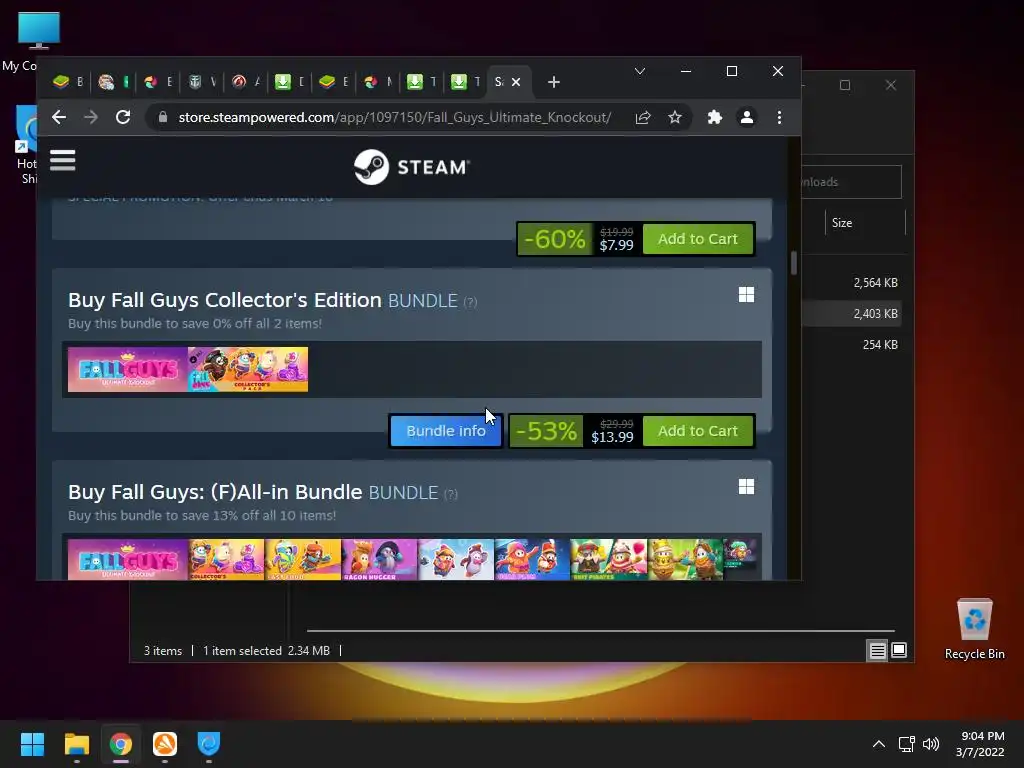1024x768 pixels.
Task: Open the Steam hamburger menu
Action: (63, 160)
